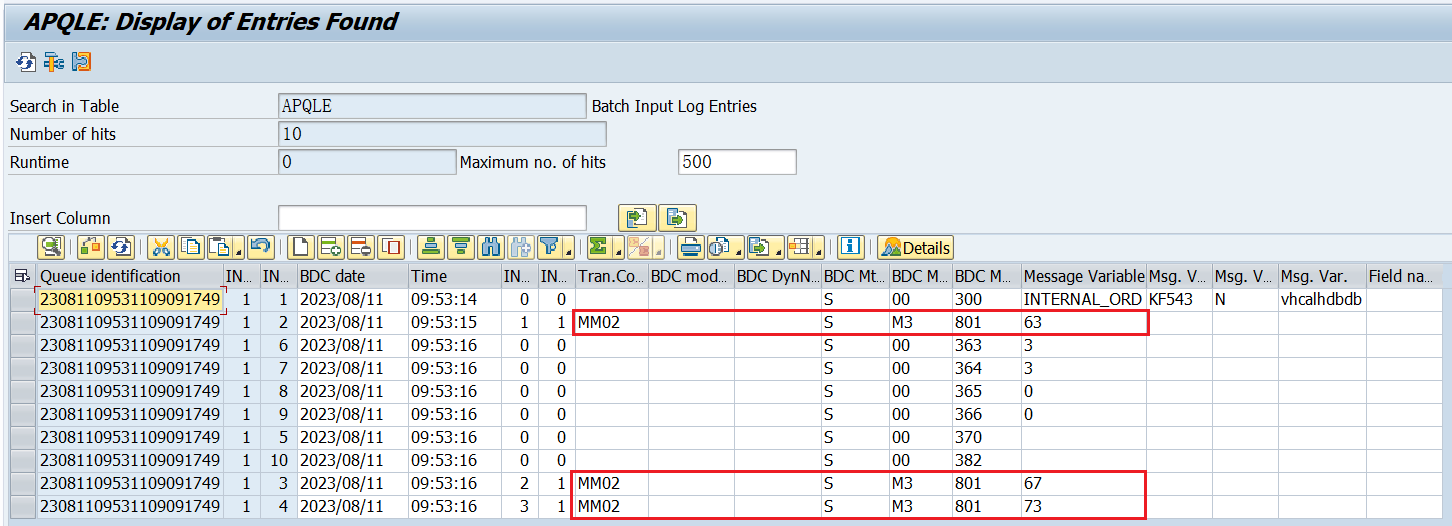Open the Views dropdown in grid toolbar
1452x526 pixels.
726,247
